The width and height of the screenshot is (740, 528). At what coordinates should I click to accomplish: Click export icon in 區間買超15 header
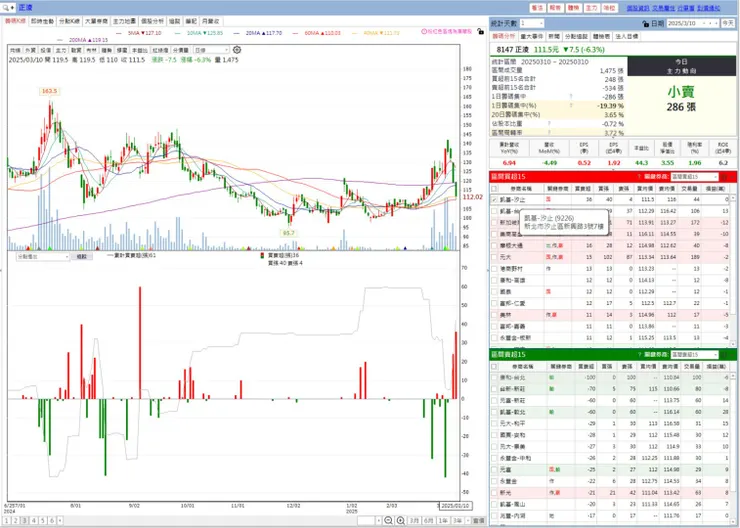(724, 177)
